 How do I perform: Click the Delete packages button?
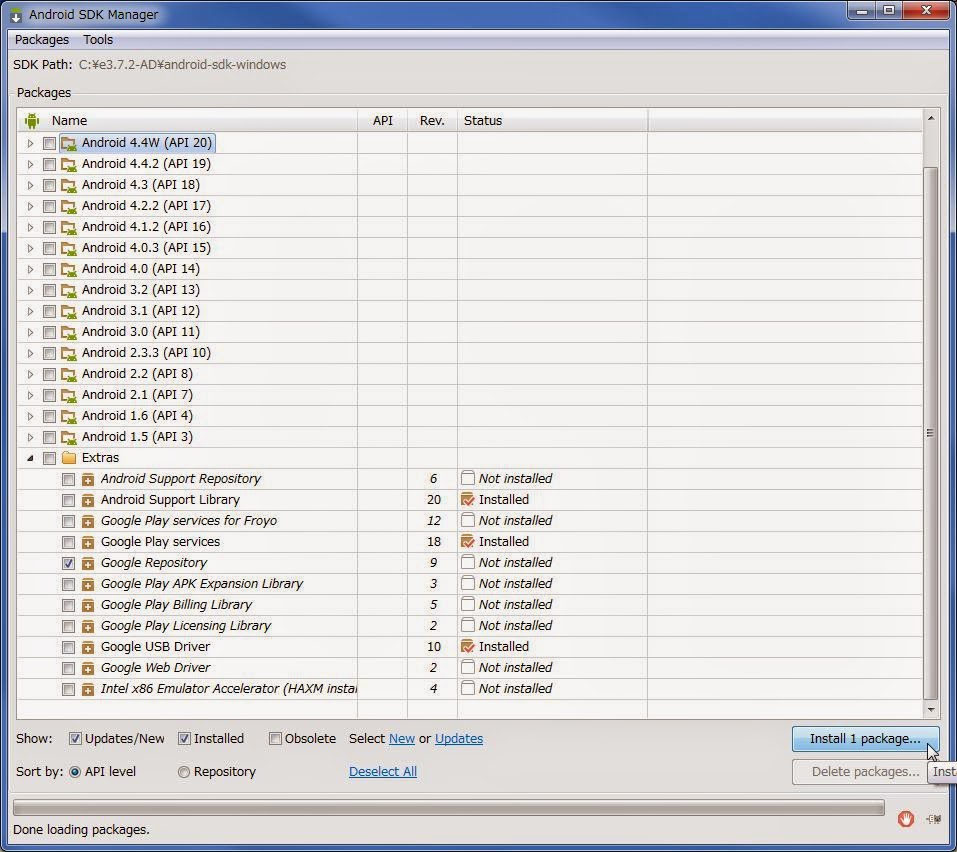865,772
